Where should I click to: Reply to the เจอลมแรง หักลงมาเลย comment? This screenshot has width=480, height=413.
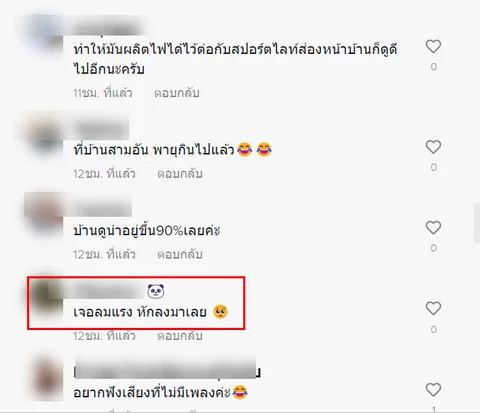(180, 336)
